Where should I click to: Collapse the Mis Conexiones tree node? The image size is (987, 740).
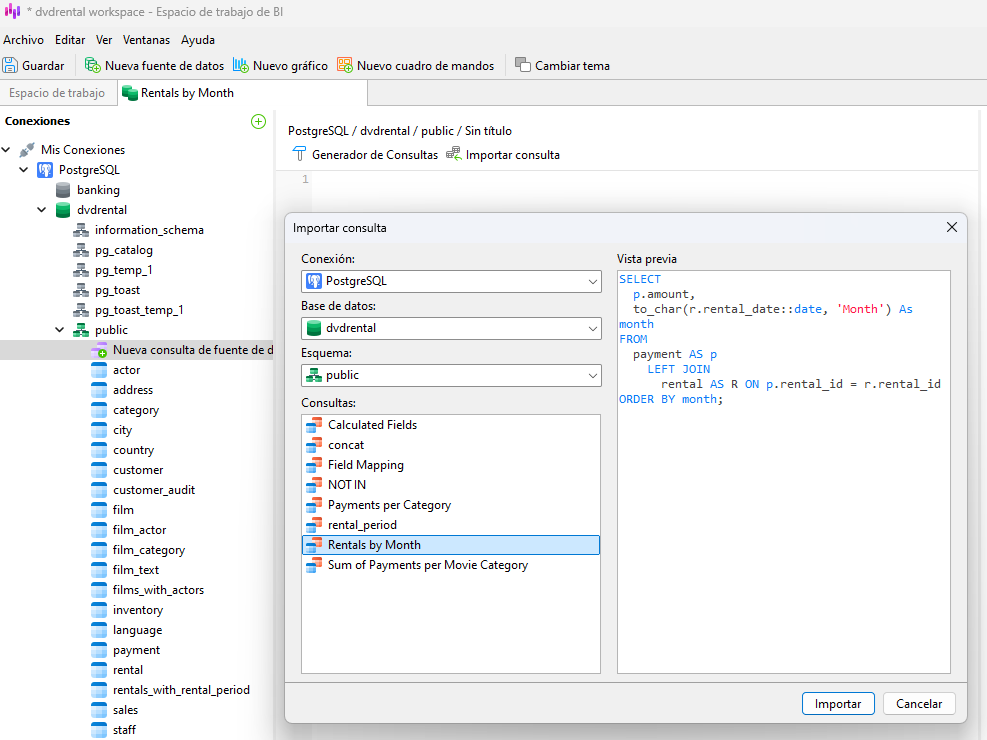click(x=6, y=150)
